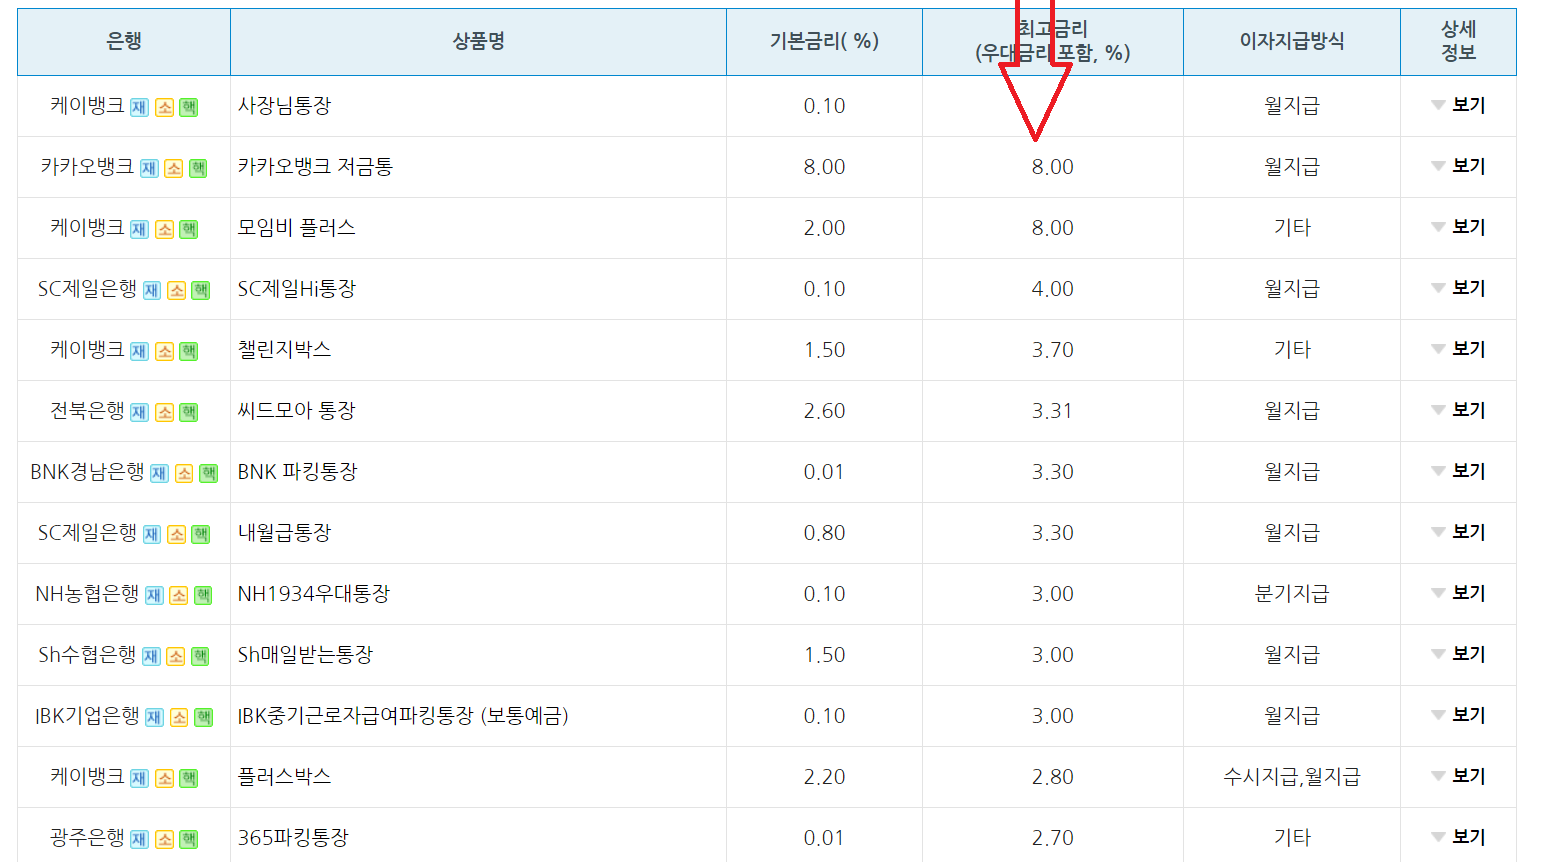Viewport: 1546px width, 862px height.
Task: Expand 보기 details for 플러스박스
Action: click(x=1458, y=776)
